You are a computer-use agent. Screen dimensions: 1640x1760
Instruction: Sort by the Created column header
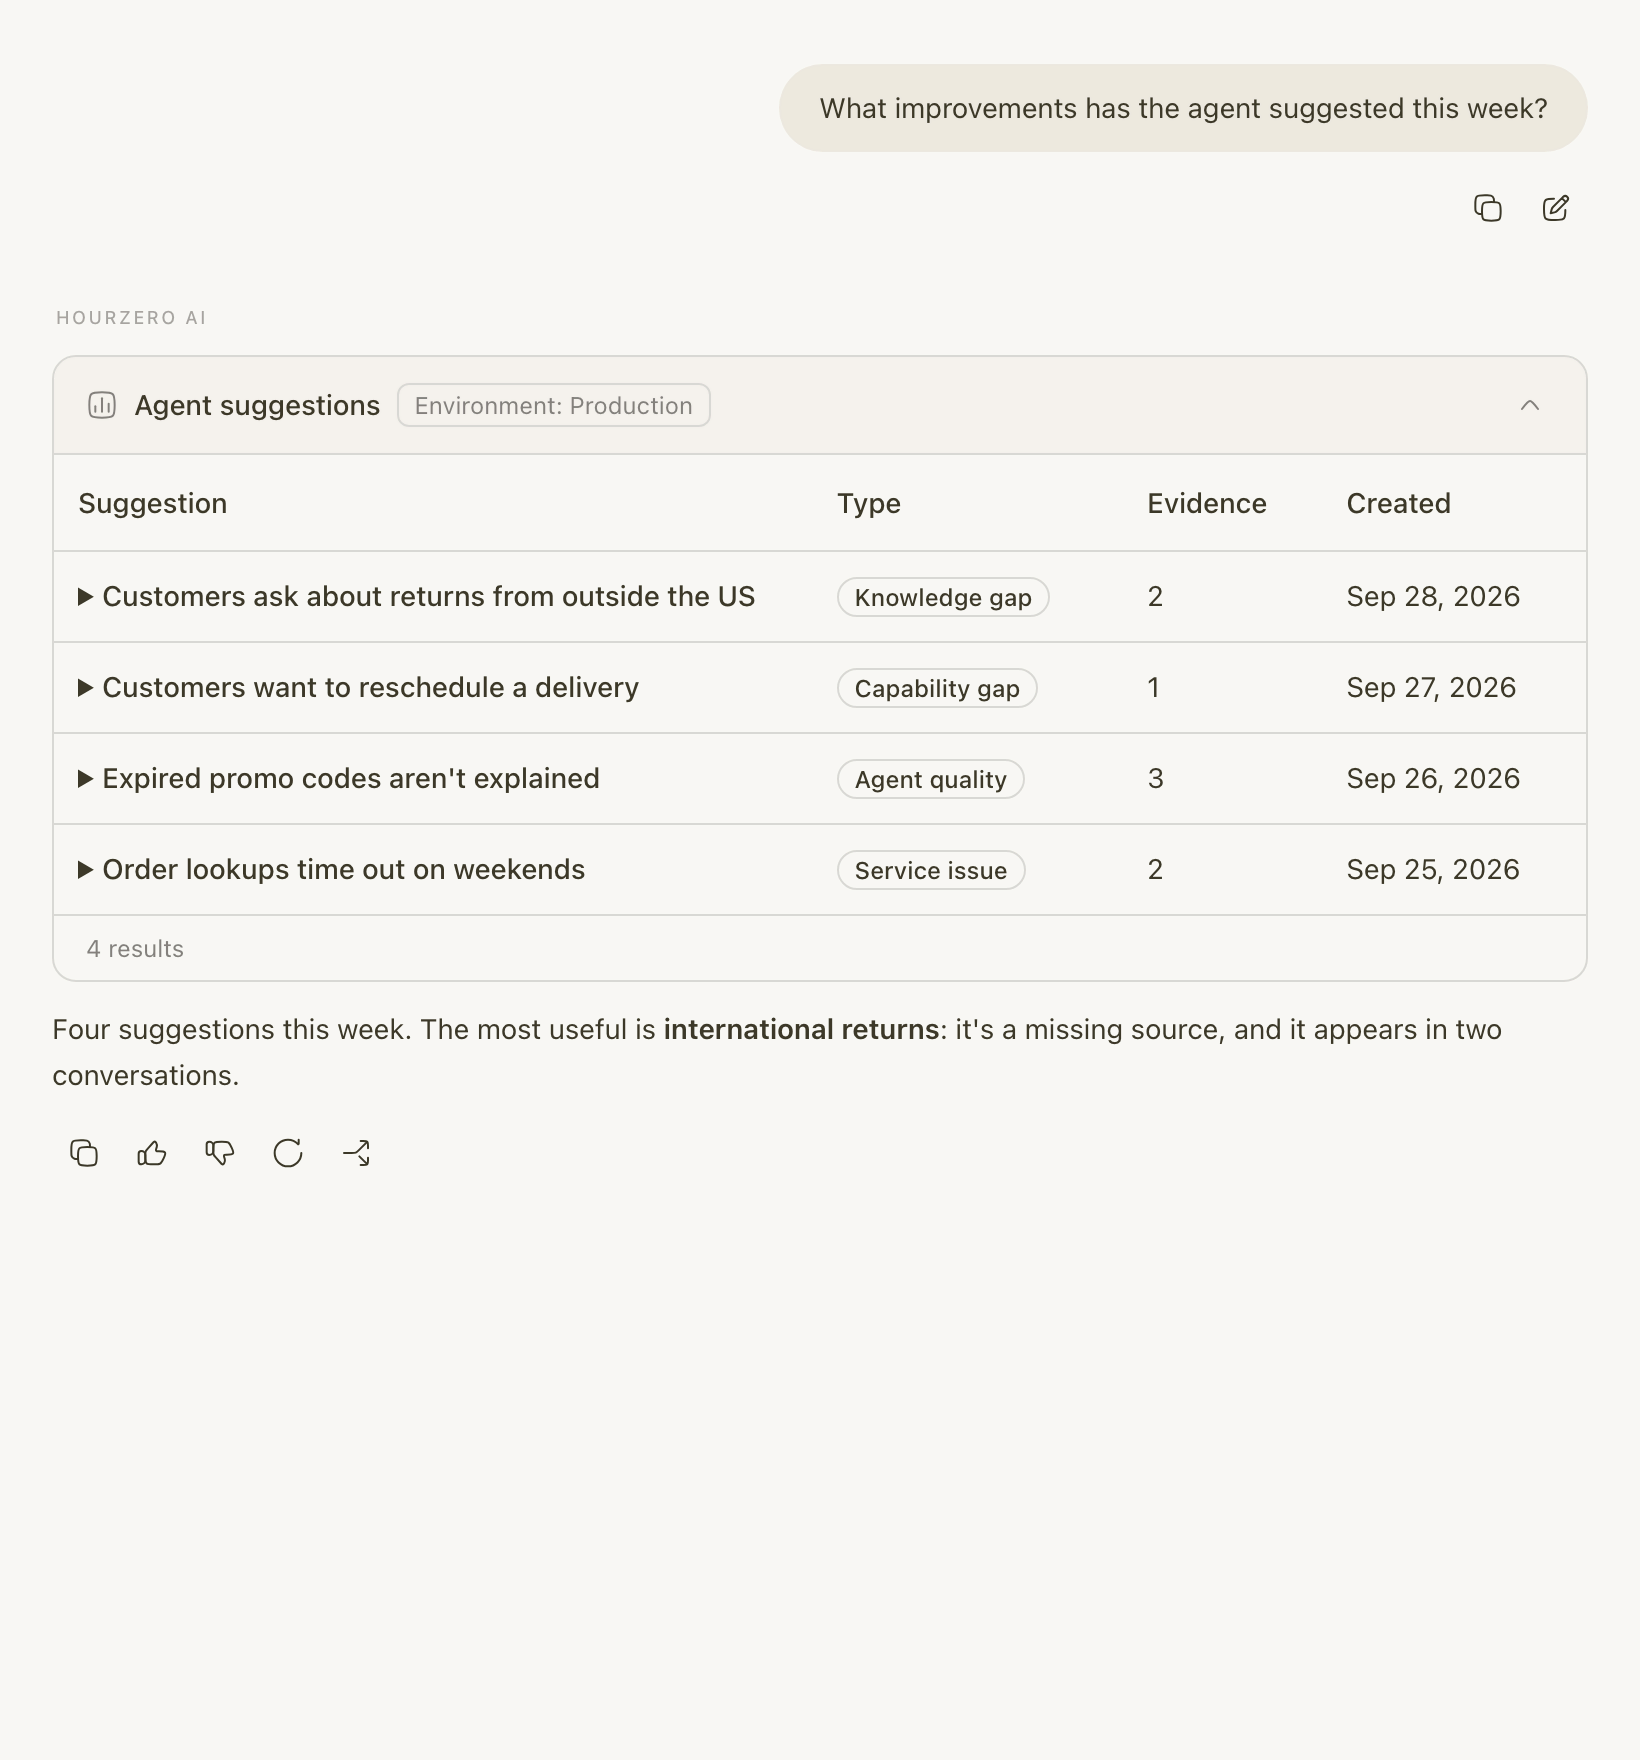pos(1398,503)
